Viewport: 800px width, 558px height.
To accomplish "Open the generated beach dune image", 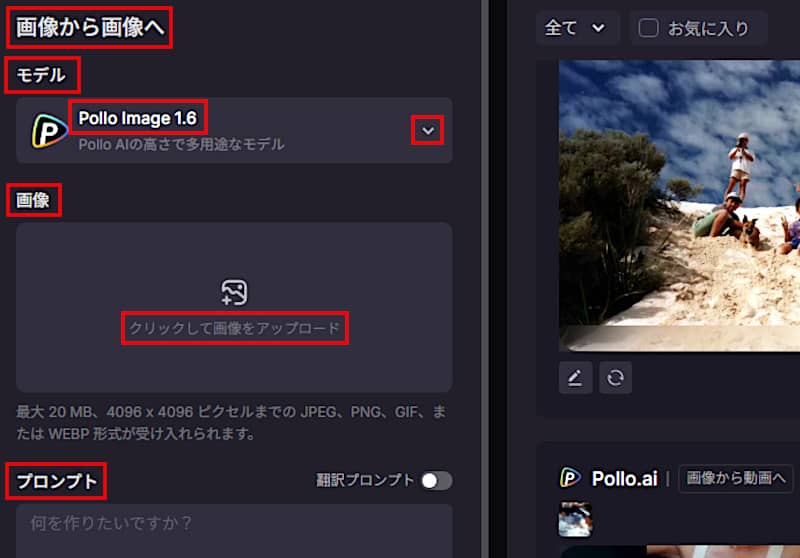I will (x=680, y=206).
